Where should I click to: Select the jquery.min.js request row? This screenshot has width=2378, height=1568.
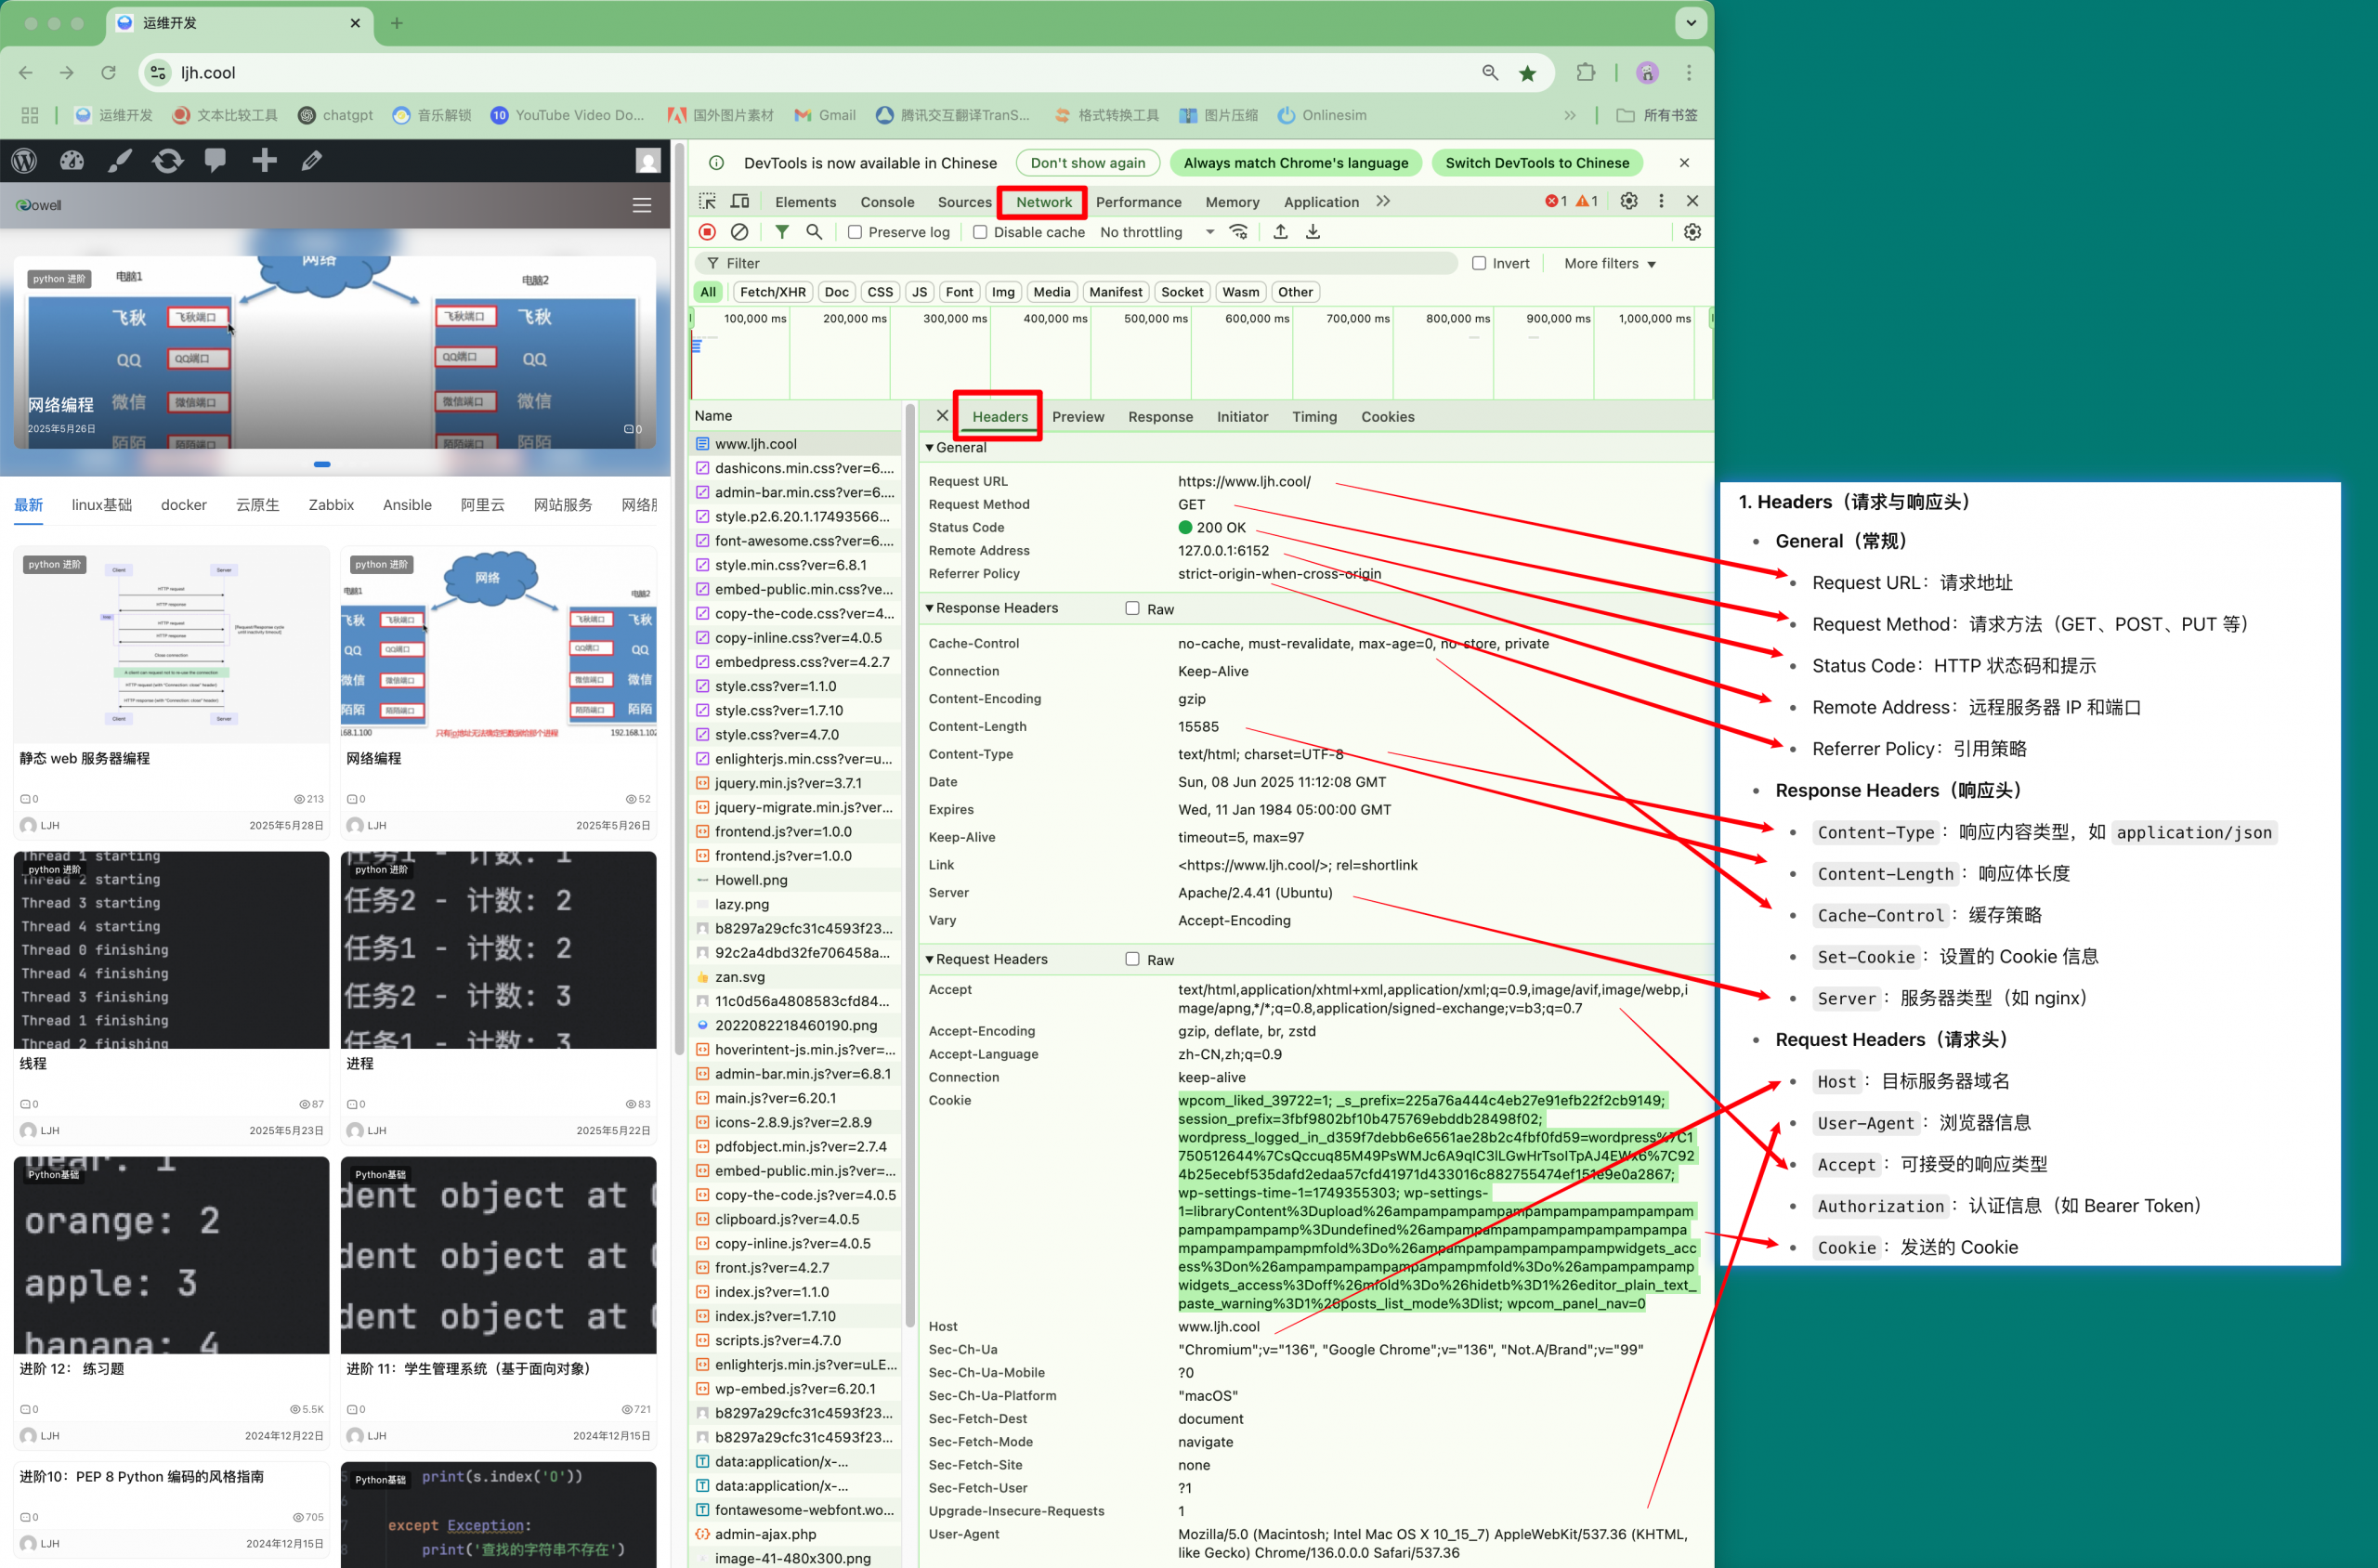(x=797, y=783)
